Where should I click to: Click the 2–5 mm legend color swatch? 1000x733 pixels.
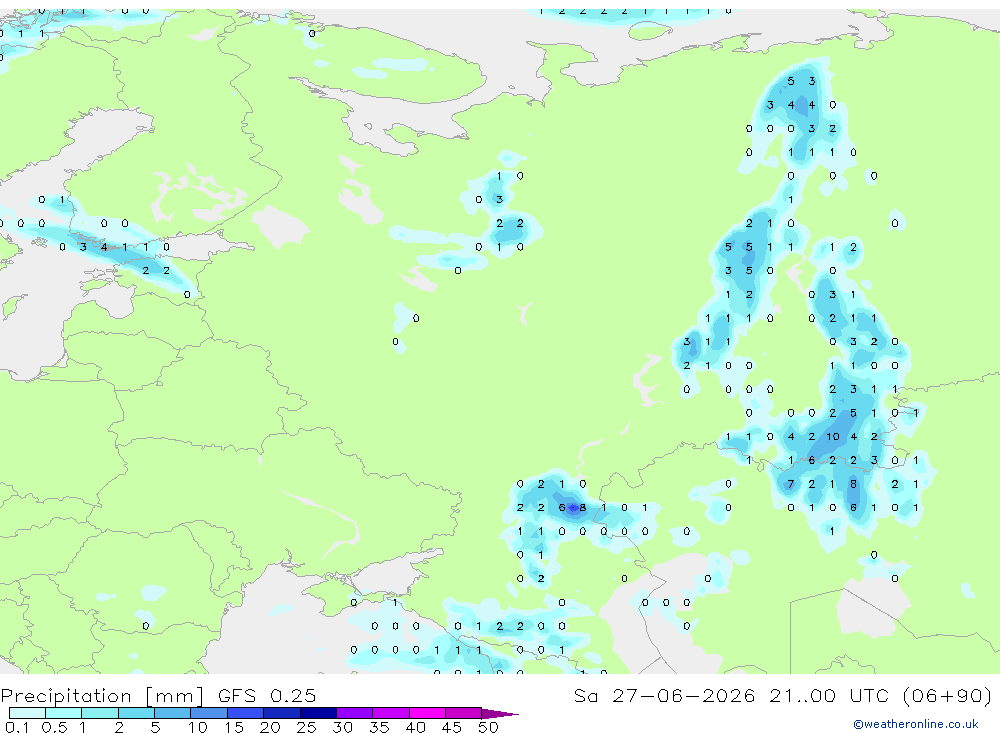pos(136,713)
